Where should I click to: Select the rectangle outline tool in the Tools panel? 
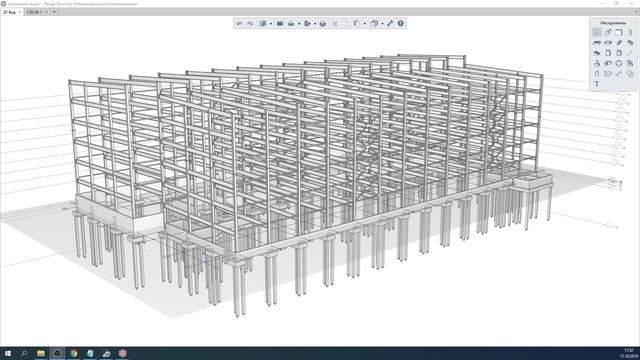point(619,32)
